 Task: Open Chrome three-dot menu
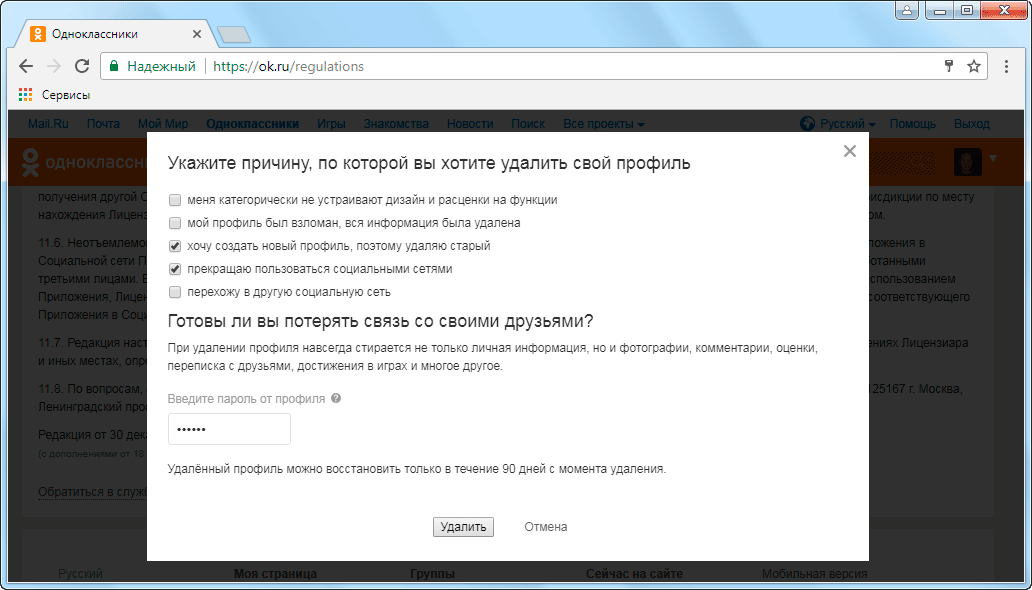pos(1006,67)
